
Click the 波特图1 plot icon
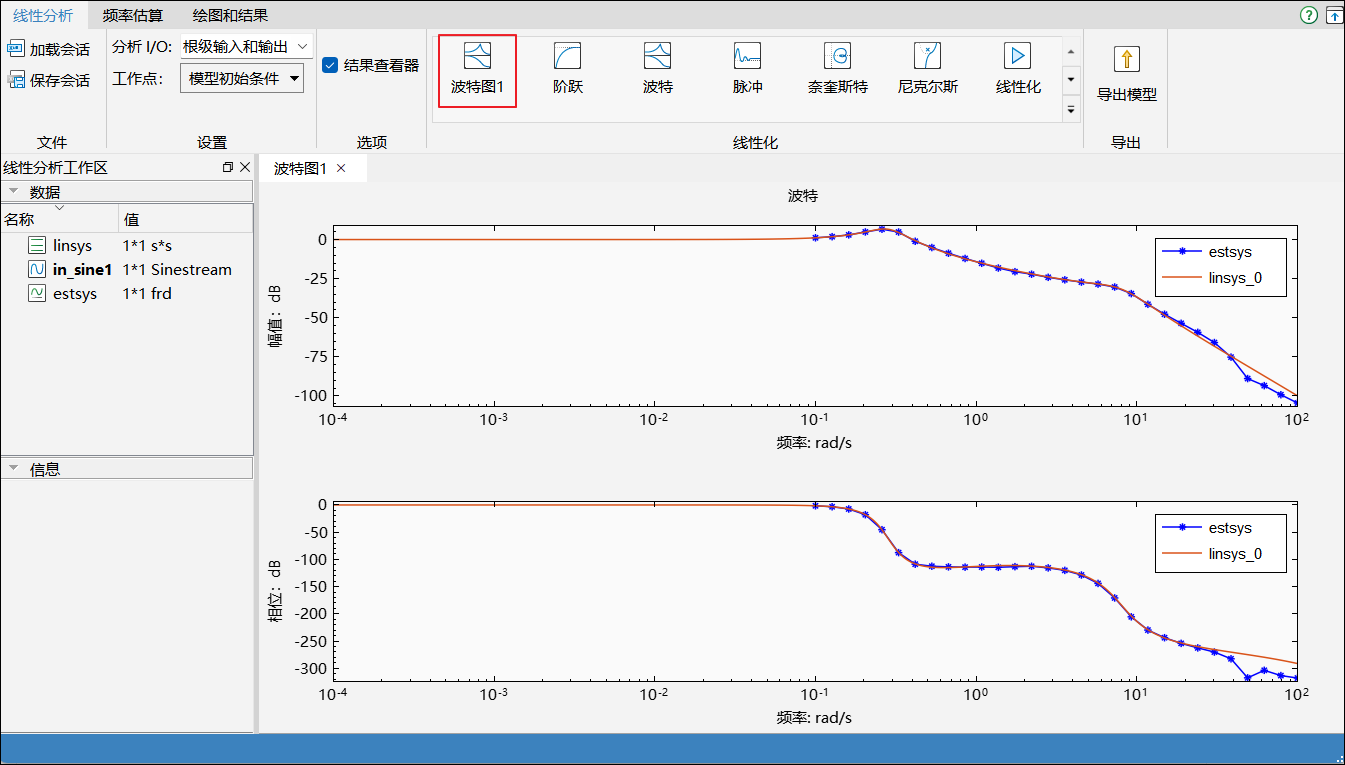pos(477,56)
